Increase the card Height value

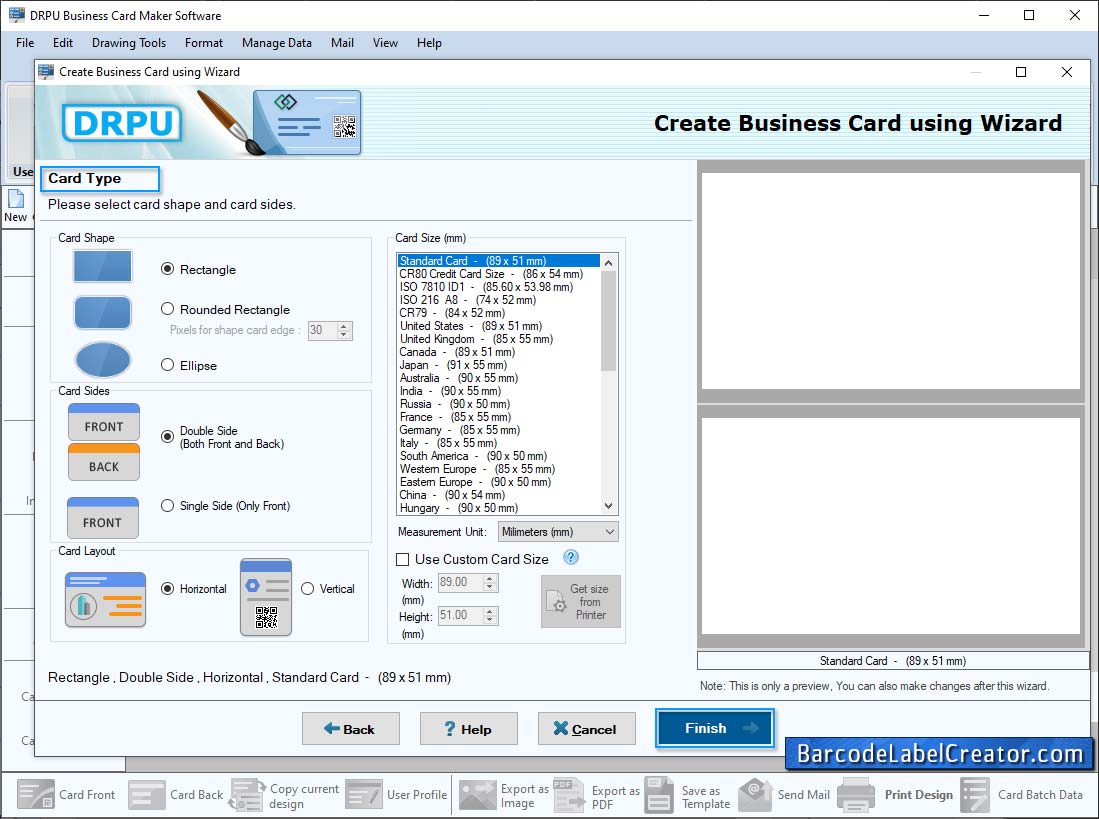pos(491,611)
